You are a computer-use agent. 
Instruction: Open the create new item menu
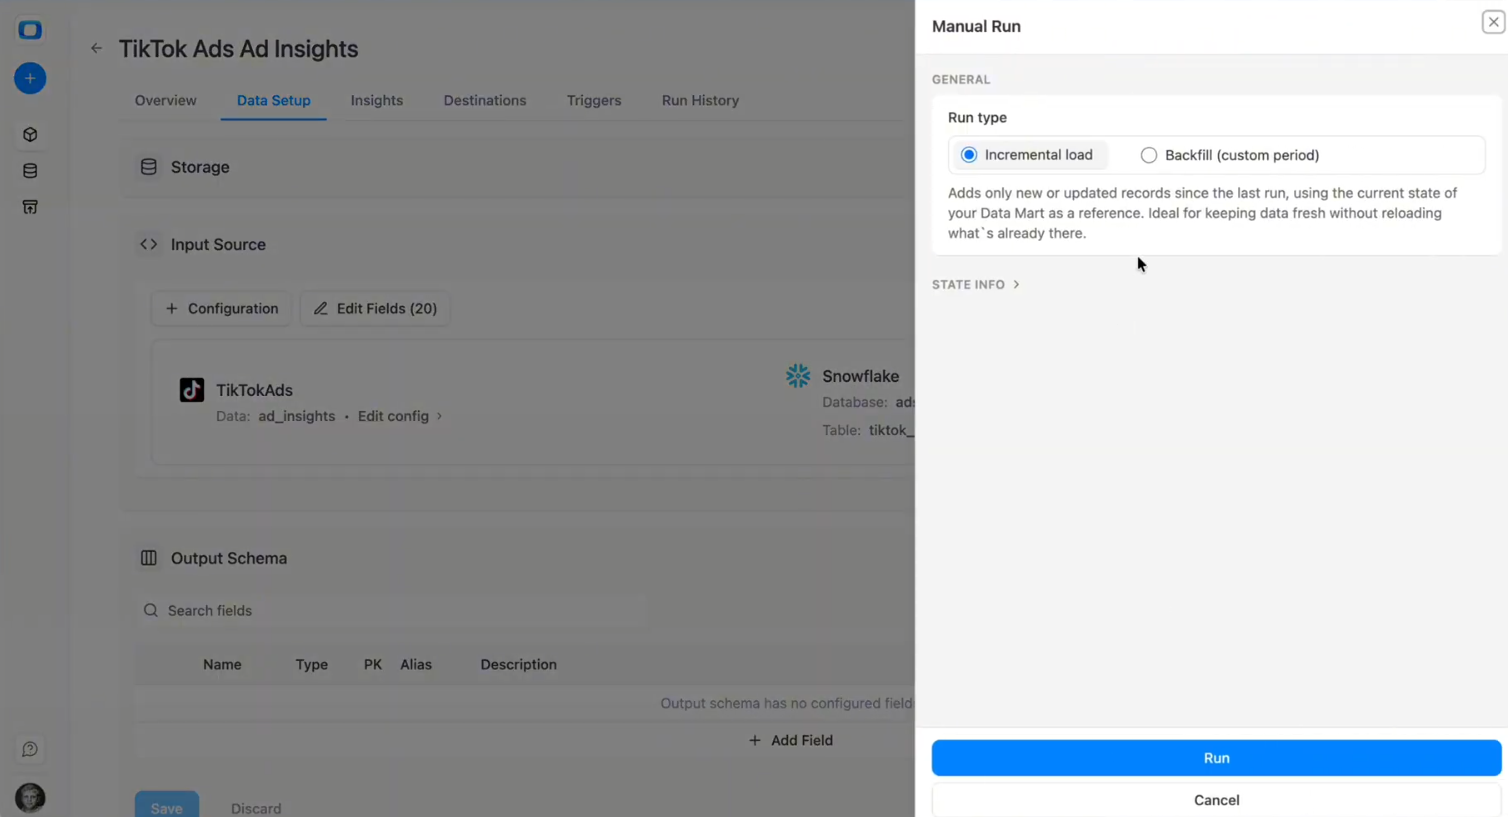click(x=30, y=78)
